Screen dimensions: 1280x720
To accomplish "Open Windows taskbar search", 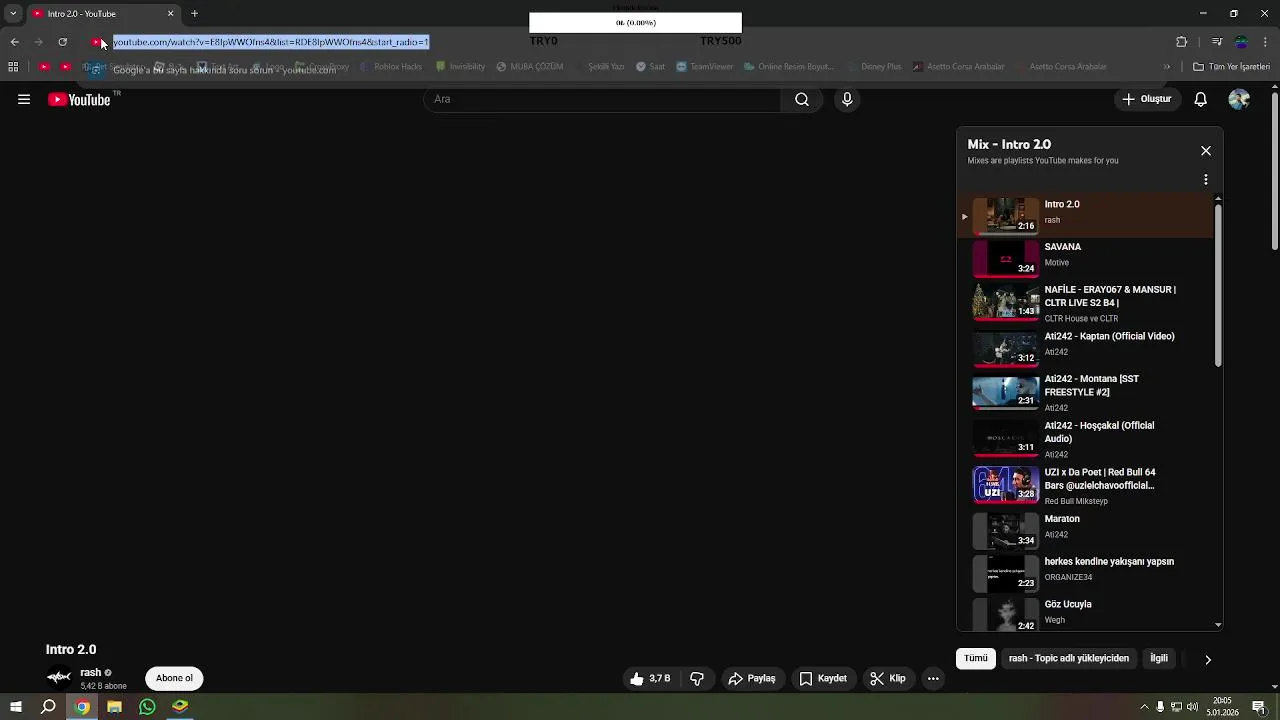I will tap(48, 707).
